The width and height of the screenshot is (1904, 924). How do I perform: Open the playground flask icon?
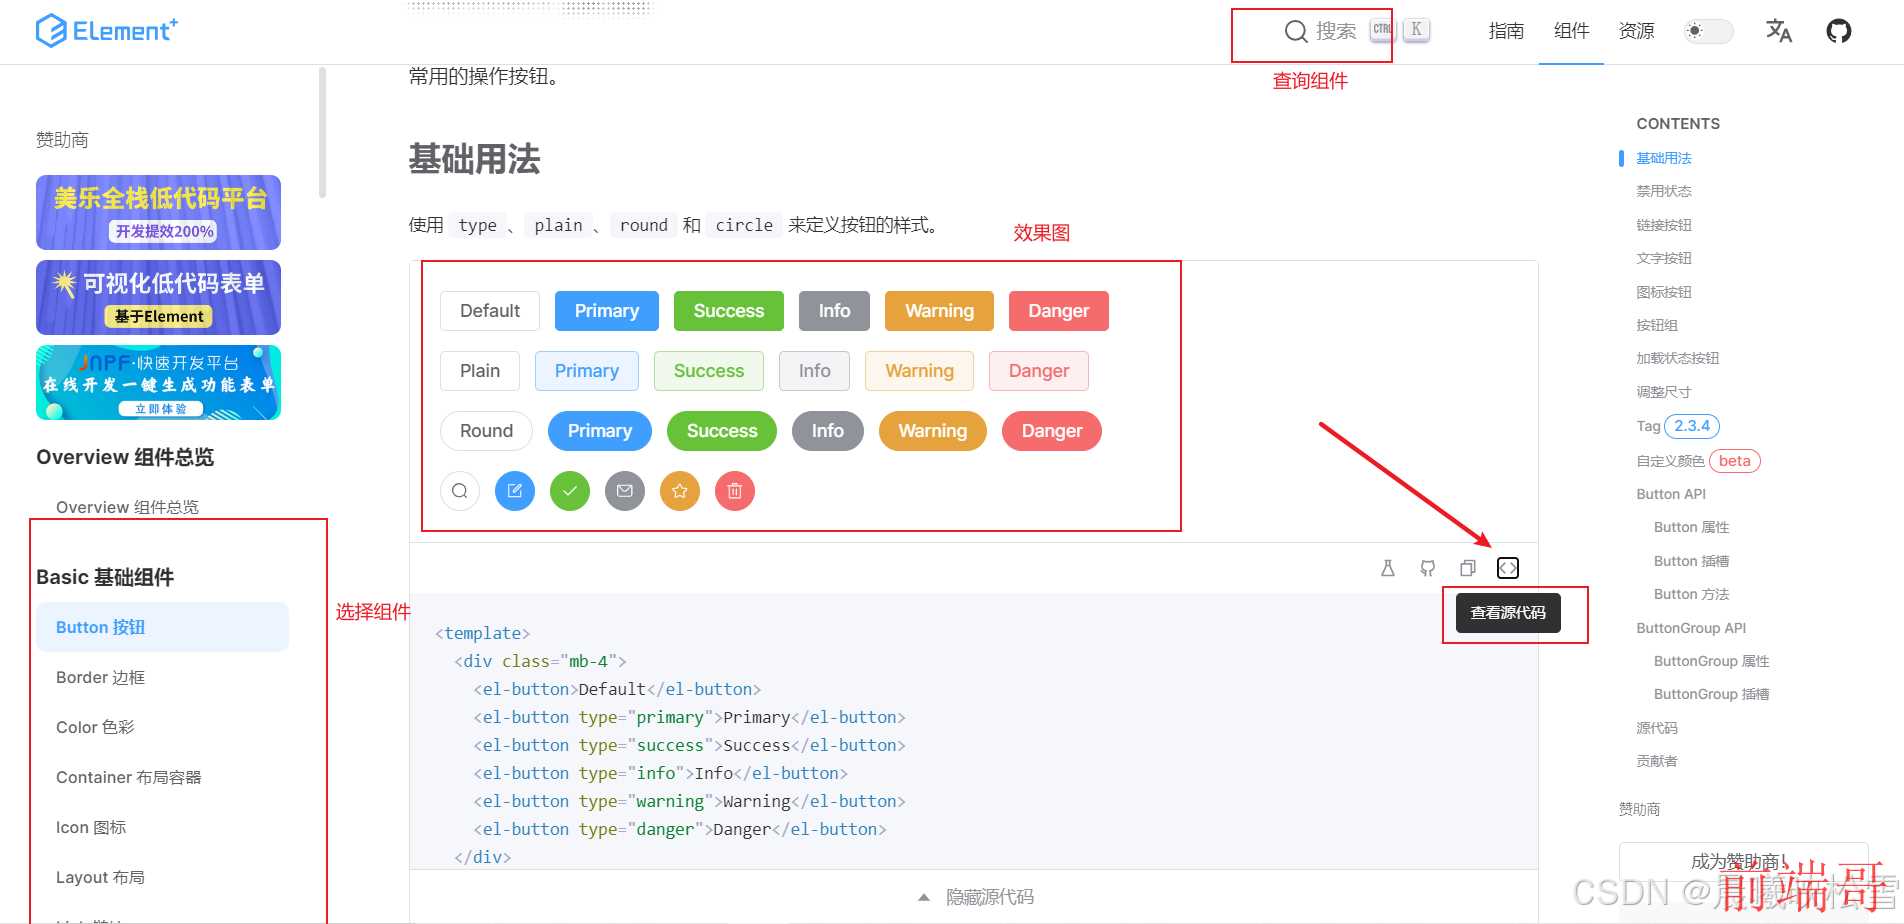(x=1388, y=568)
